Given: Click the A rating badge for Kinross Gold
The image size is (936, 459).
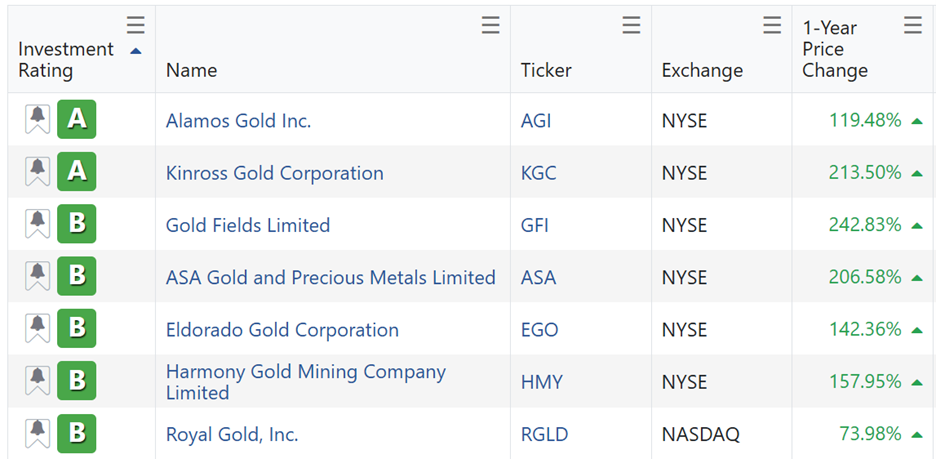Looking at the screenshot, I should [77, 172].
